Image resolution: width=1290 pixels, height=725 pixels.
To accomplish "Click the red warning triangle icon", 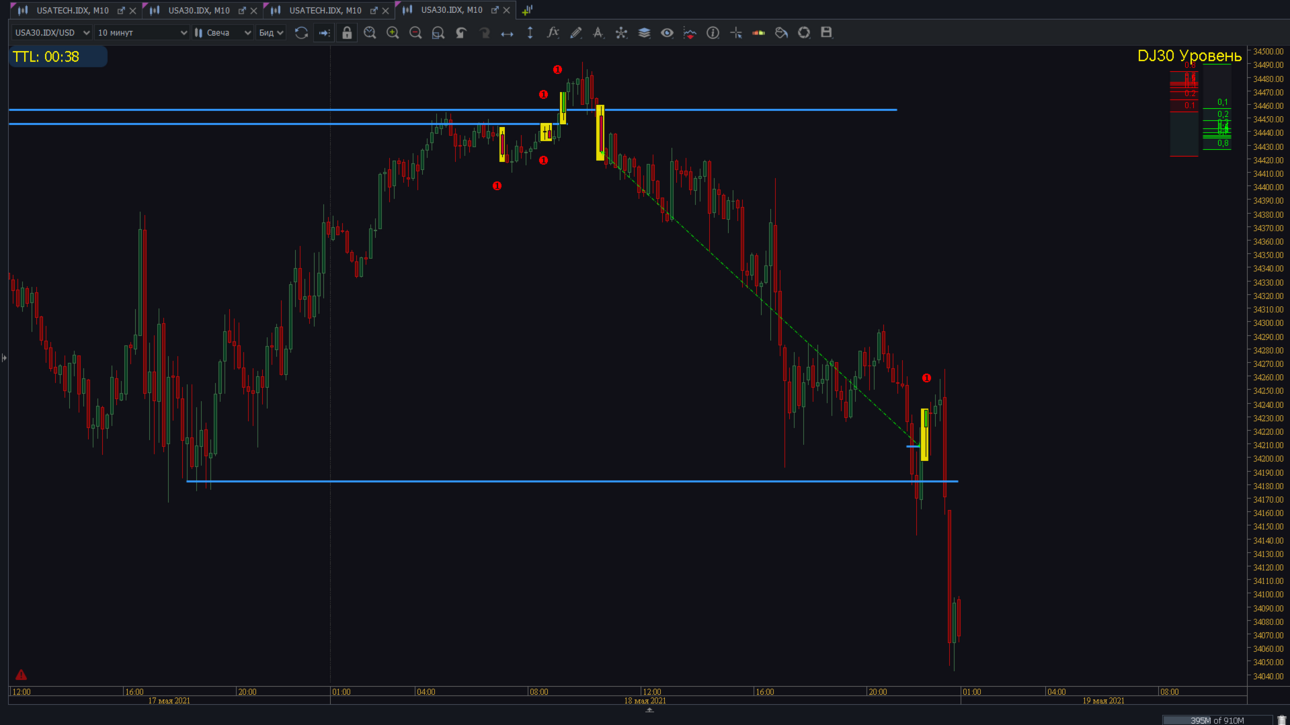I will 21,675.
